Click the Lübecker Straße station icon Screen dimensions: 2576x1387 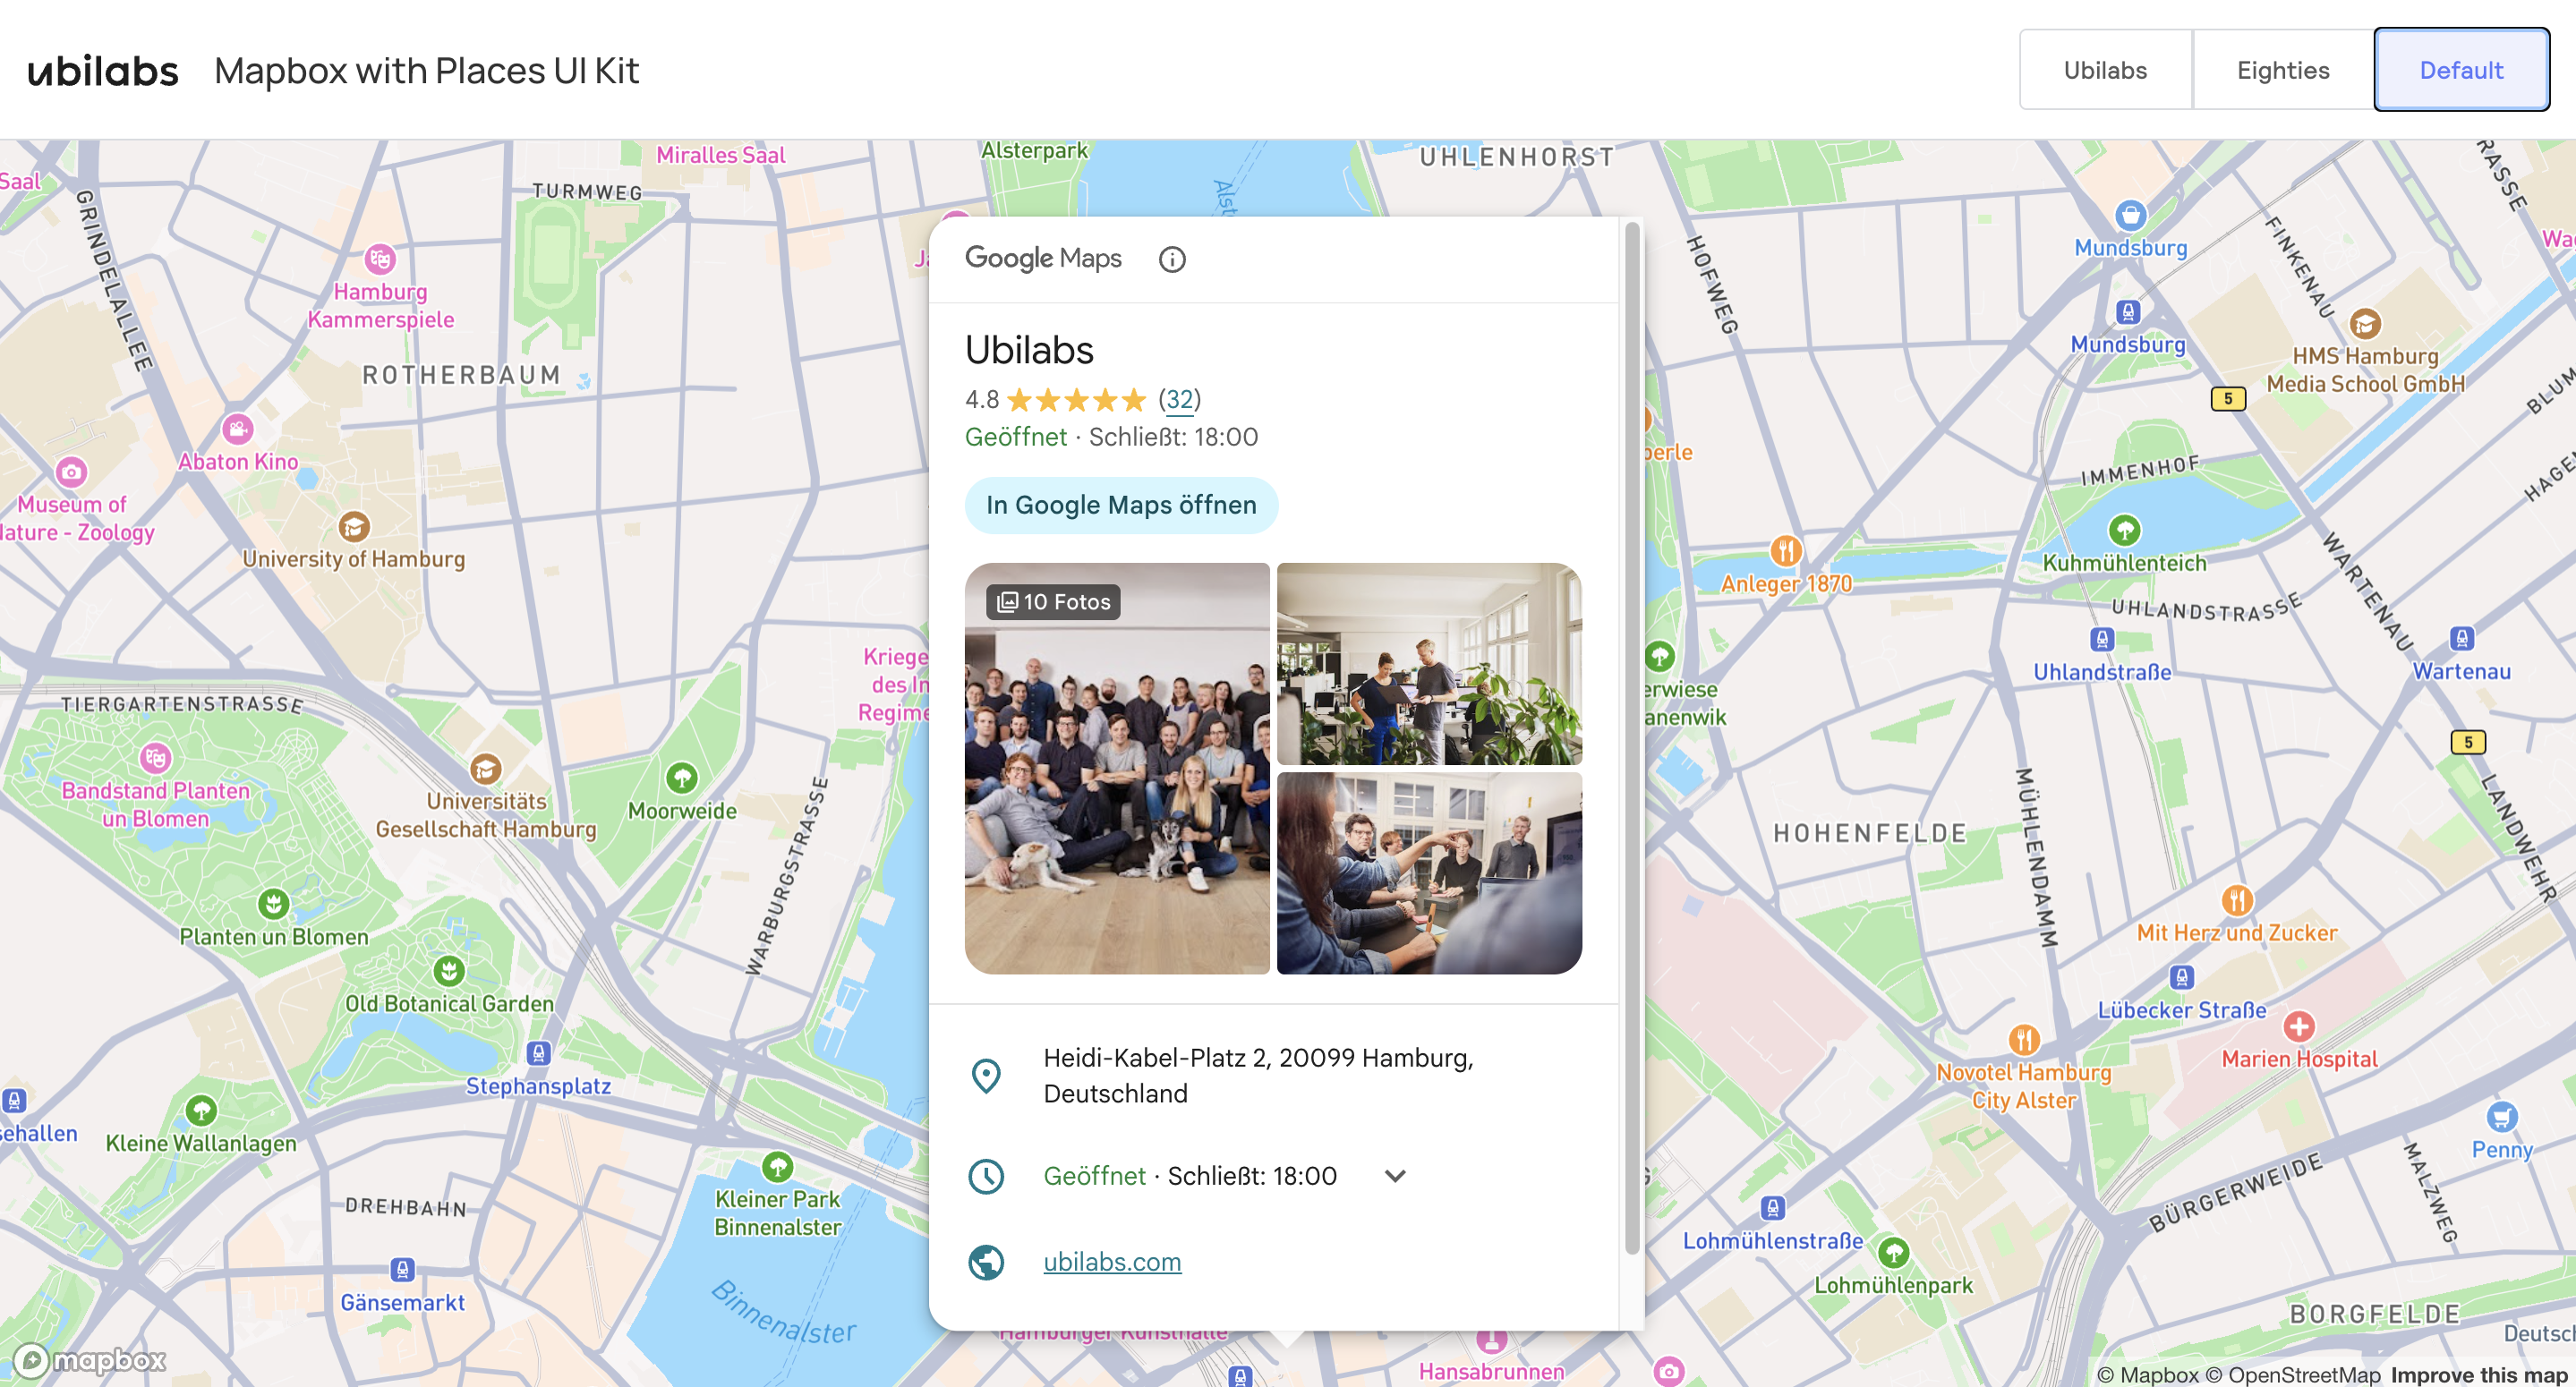(x=2182, y=977)
